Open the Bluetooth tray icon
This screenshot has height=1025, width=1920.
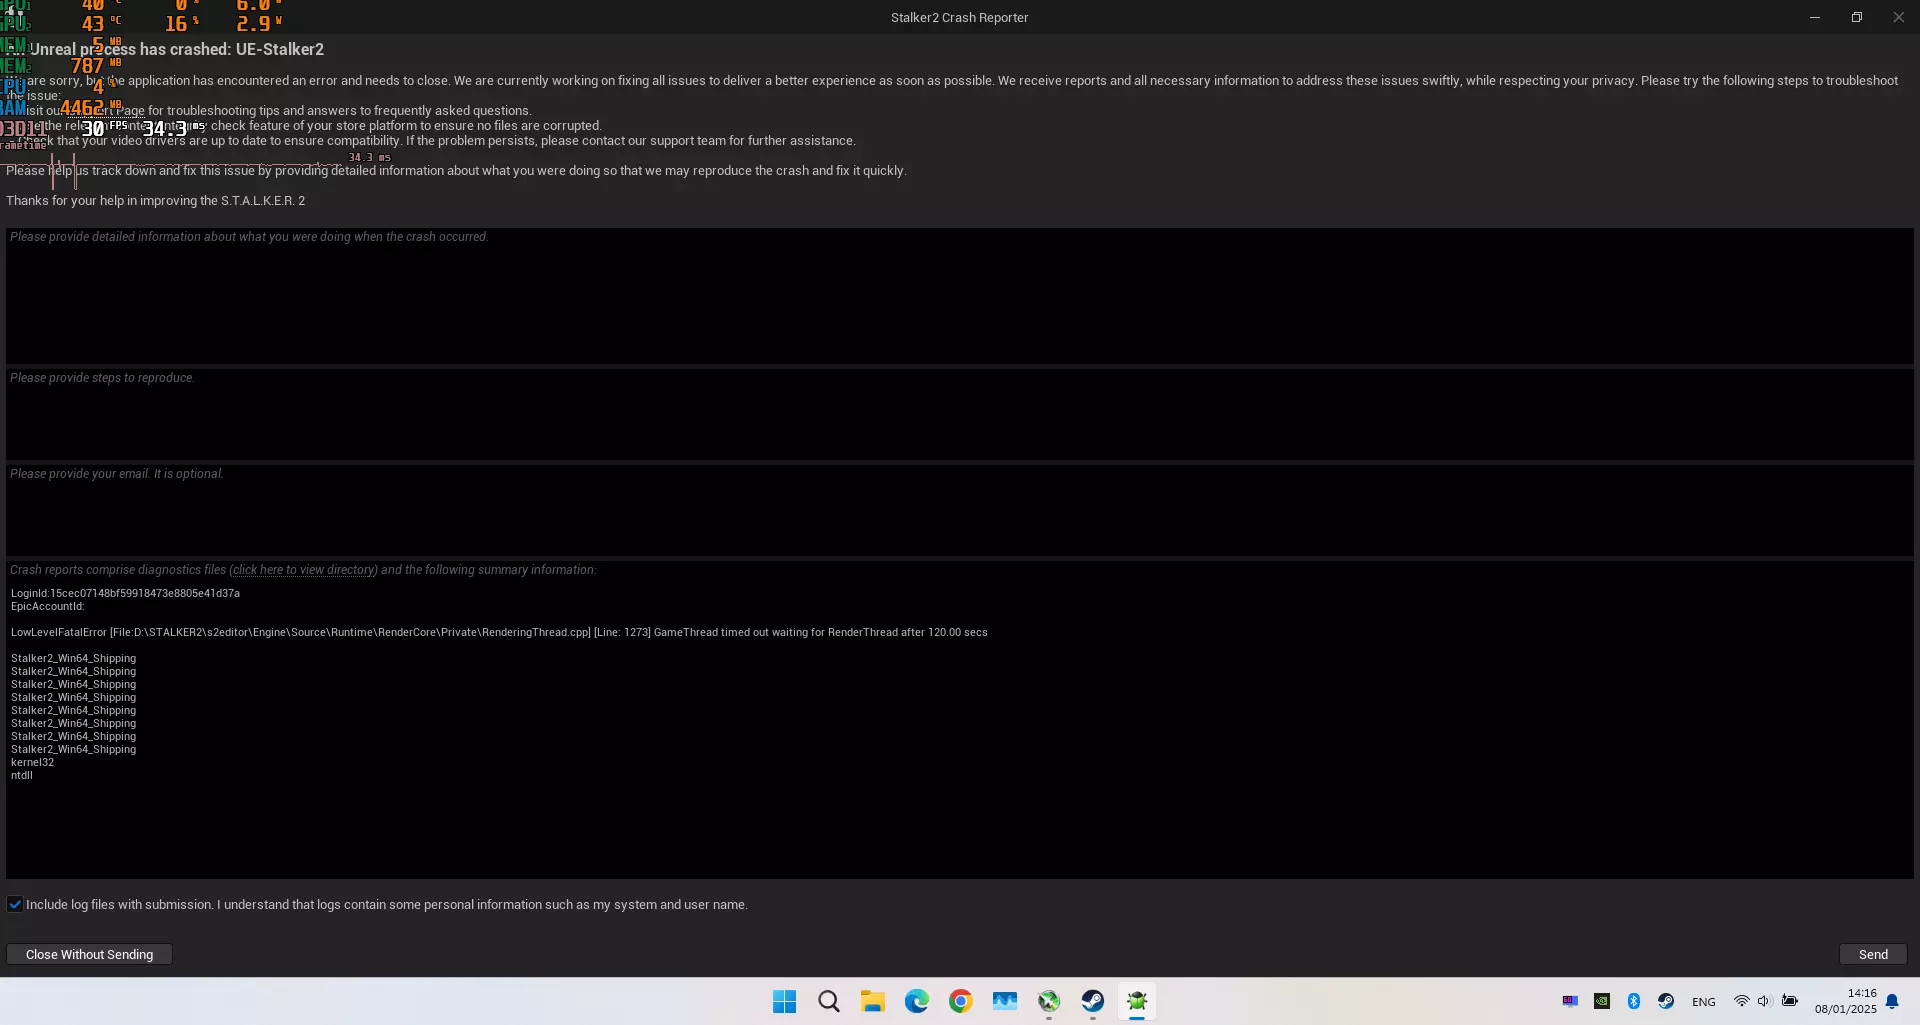tap(1634, 1001)
